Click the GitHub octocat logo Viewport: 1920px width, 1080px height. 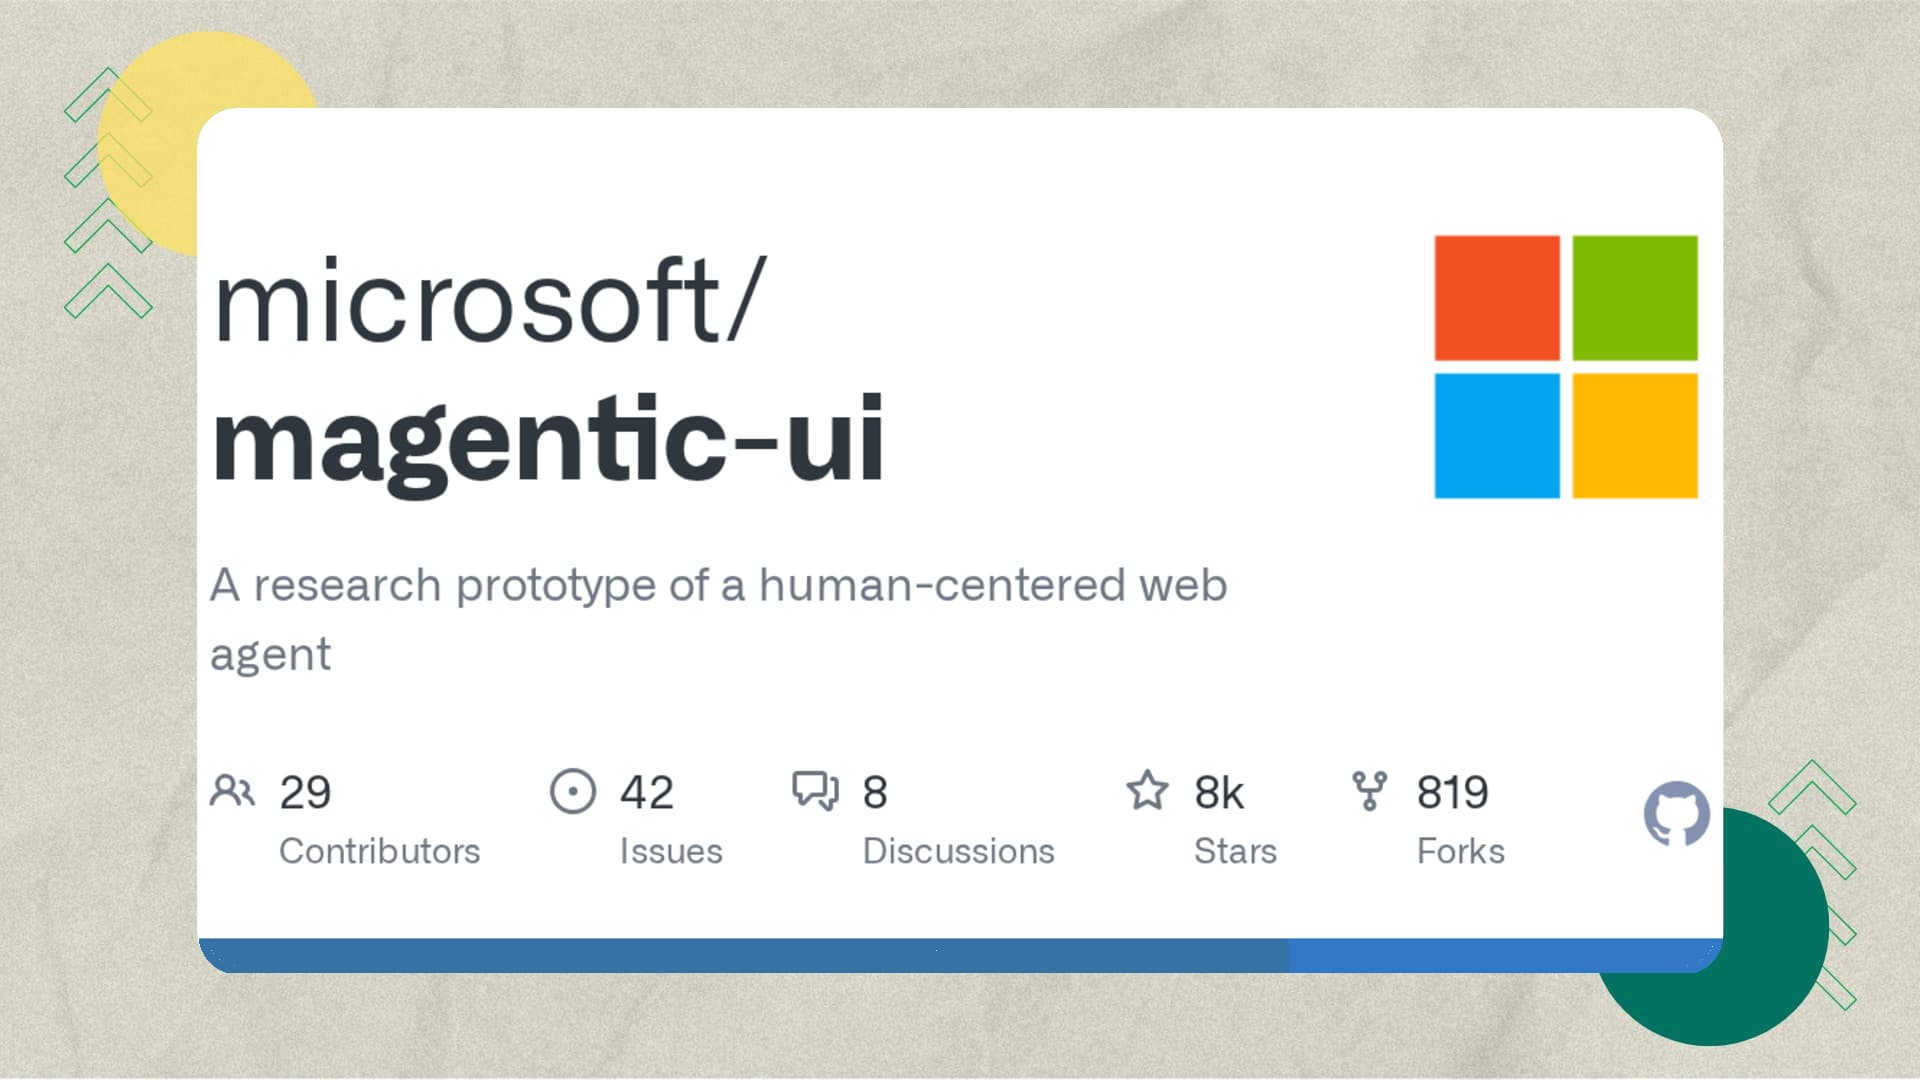click(x=1677, y=814)
